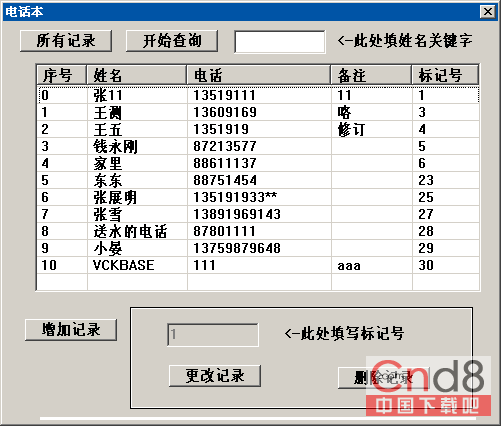Click mark number 27 in 张雪 row
Screen dimensions: 501x426
point(426,214)
